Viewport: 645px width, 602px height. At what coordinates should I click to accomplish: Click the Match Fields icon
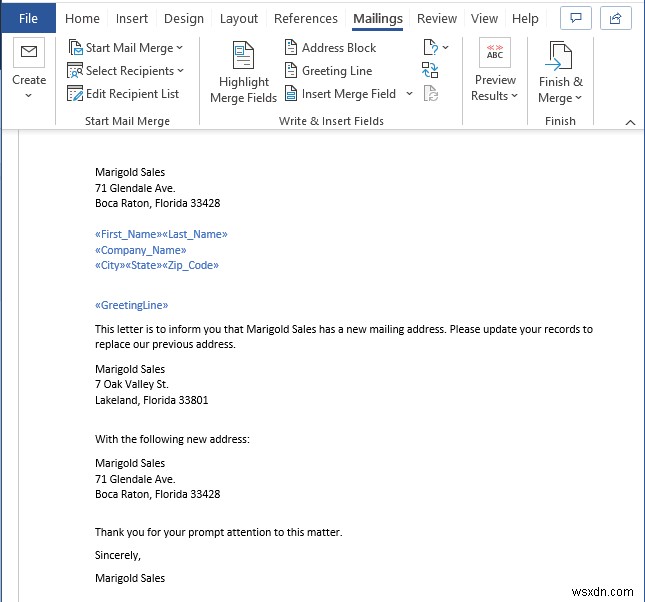430,71
